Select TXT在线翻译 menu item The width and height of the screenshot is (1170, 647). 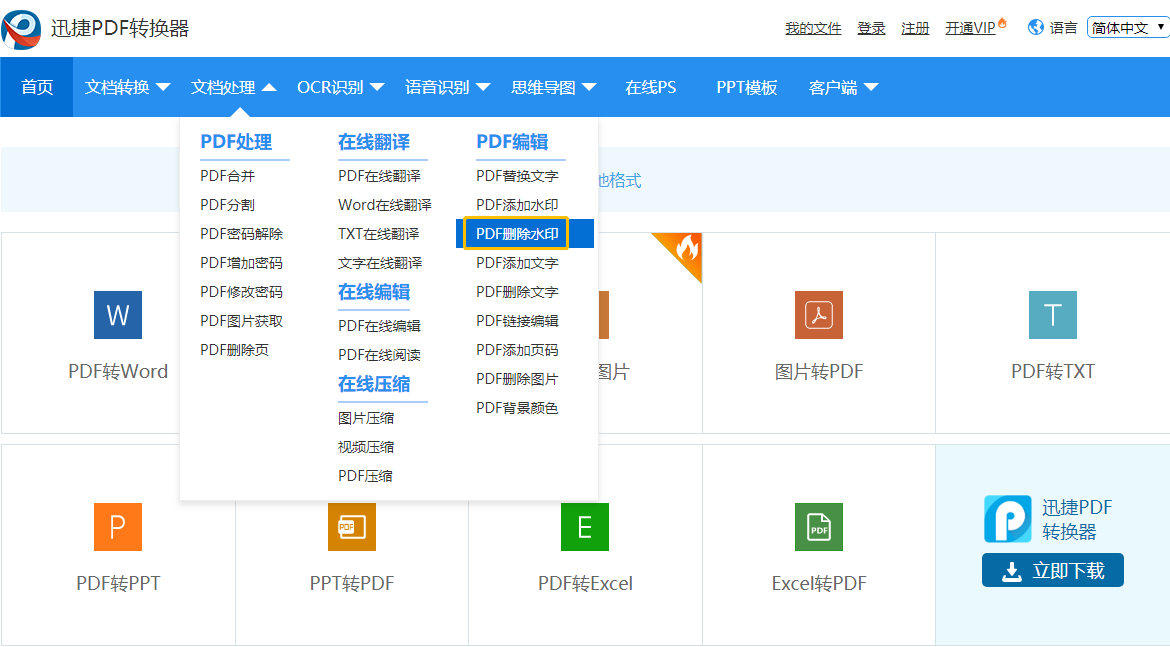pyautogui.click(x=378, y=234)
